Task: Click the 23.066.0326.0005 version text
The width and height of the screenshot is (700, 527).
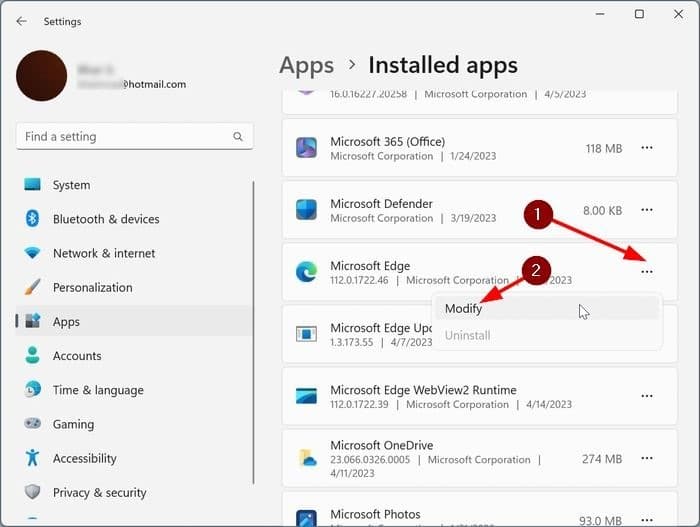Action: [x=370, y=460]
